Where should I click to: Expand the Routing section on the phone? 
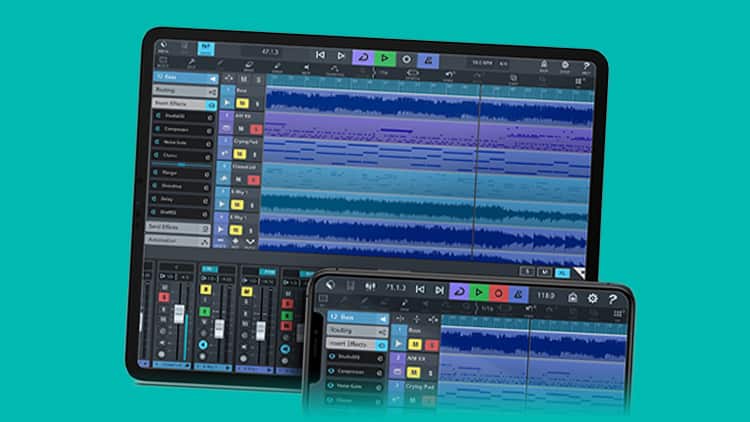(x=357, y=331)
